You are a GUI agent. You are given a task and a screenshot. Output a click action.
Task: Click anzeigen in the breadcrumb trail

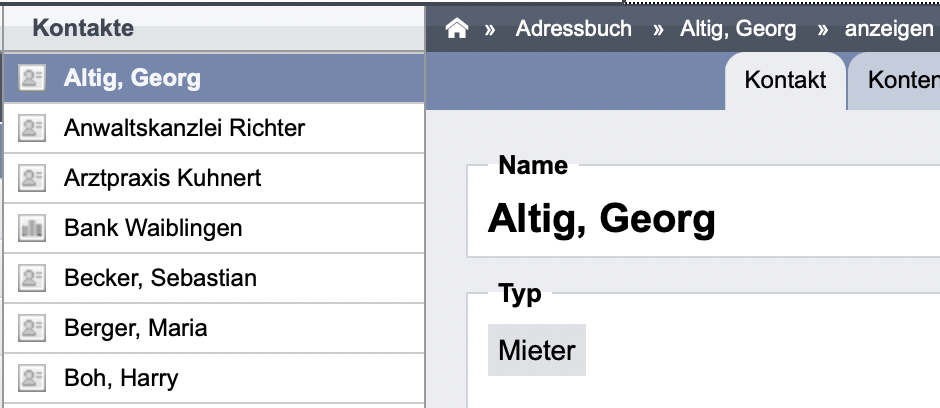[x=888, y=28]
